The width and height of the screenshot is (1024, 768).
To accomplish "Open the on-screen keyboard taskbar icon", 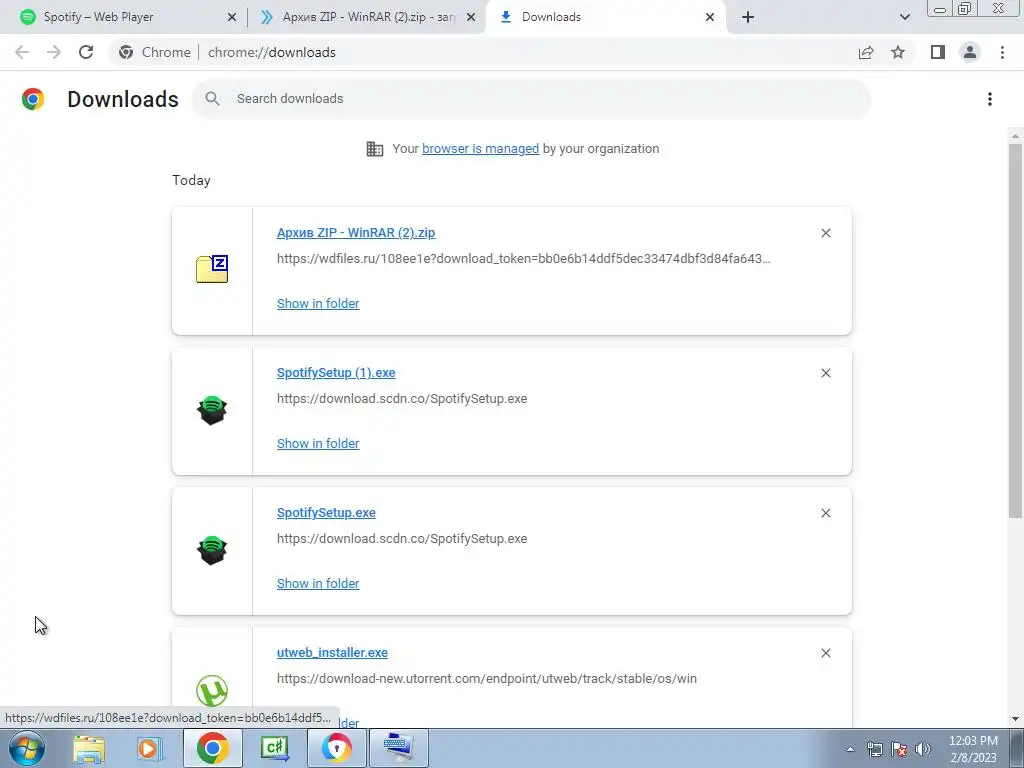I will point(399,748).
